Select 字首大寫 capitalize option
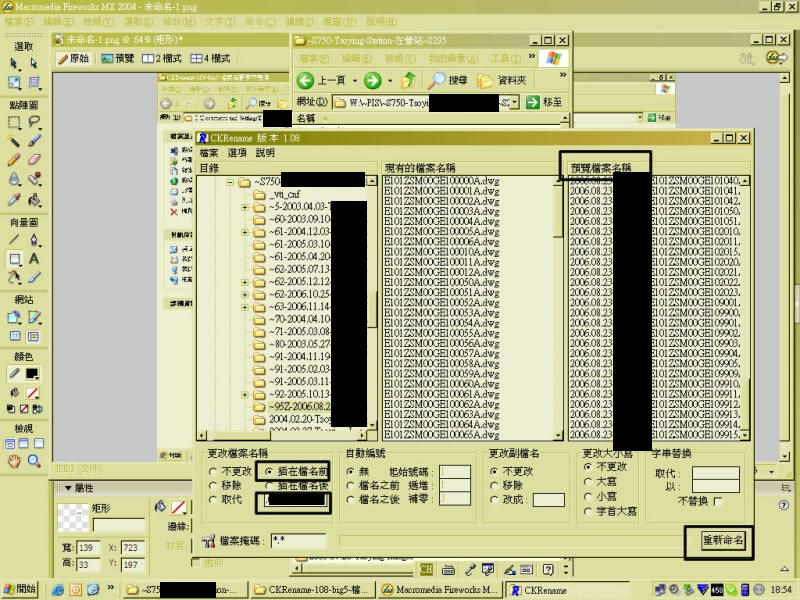800x600 pixels. tap(610, 511)
